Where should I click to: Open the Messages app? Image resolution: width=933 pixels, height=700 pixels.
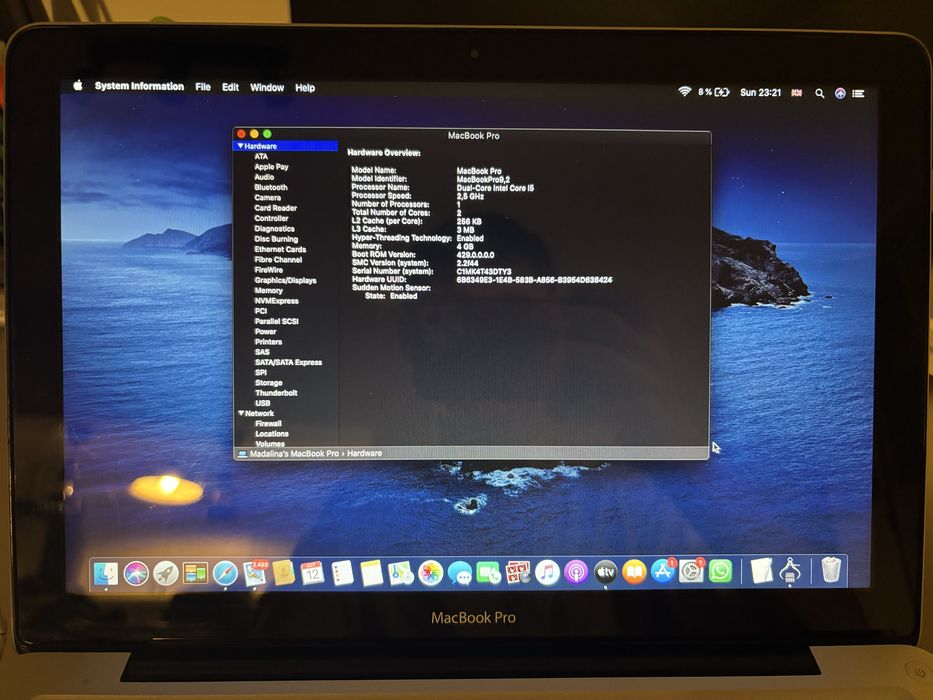[x=460, y=573]
